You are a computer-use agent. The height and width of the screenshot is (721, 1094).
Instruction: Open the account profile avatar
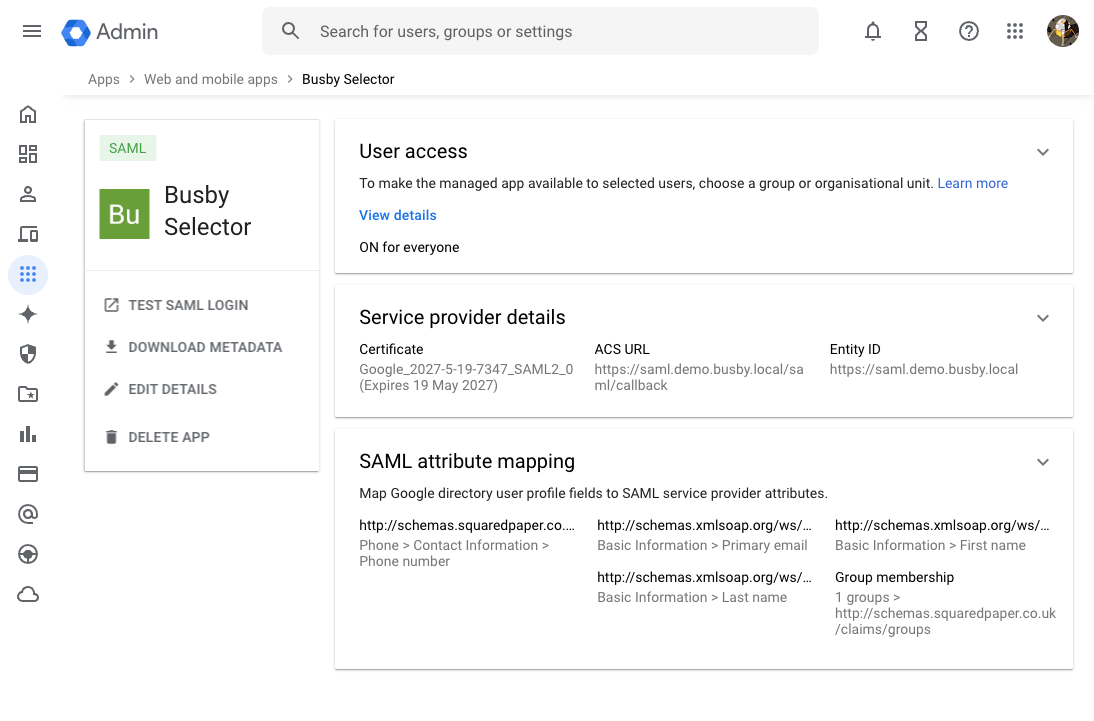(x=1063, y=31)
